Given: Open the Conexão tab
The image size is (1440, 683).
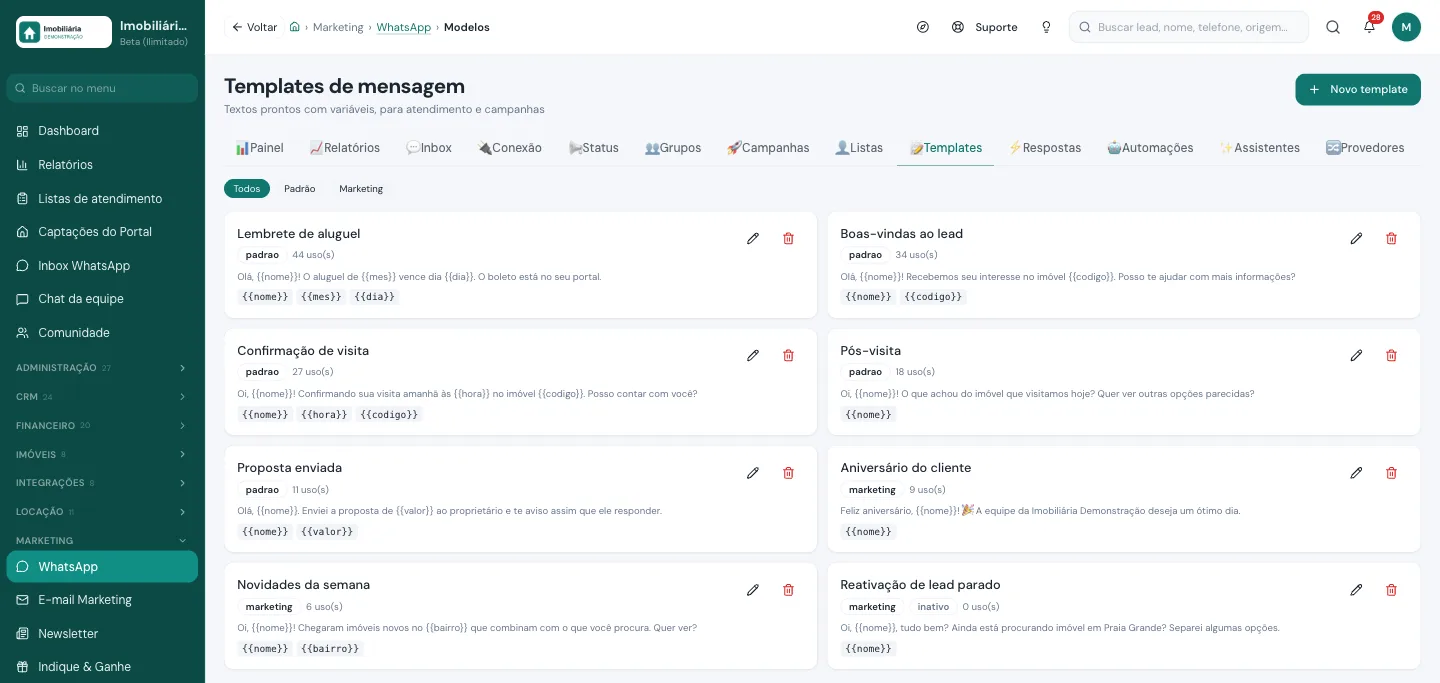Looking at the screenshot, I should pos(509,148).
